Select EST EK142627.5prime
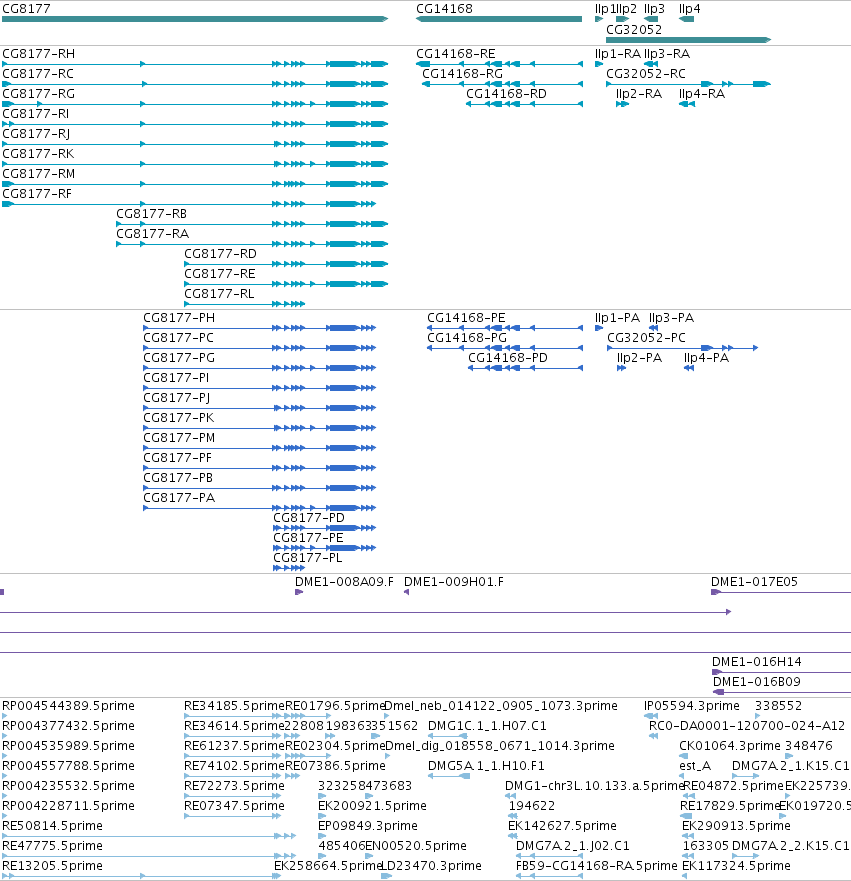 pyautogui.click(x=562, y=826)
